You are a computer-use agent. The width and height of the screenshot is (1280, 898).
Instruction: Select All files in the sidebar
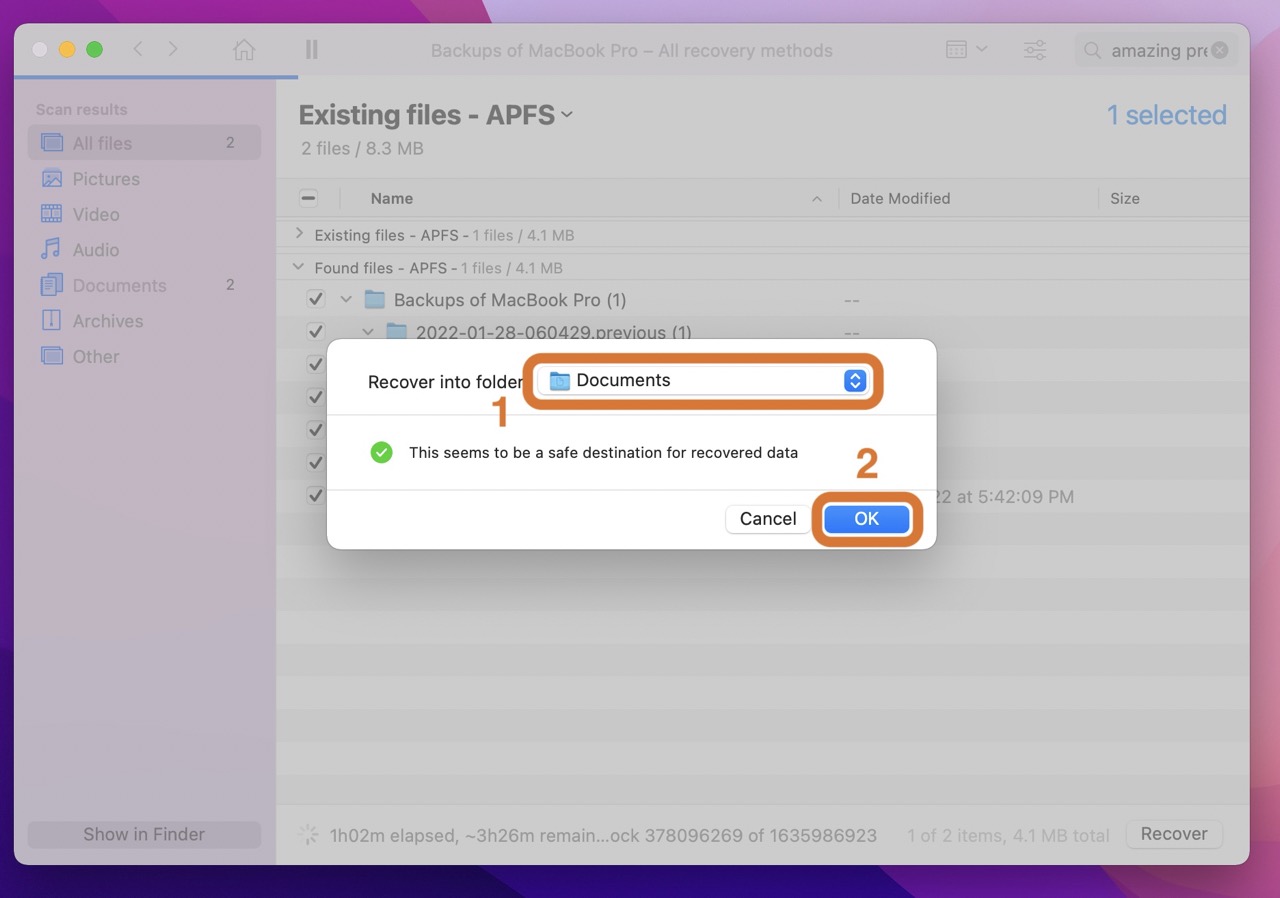[x=144, y=143]
